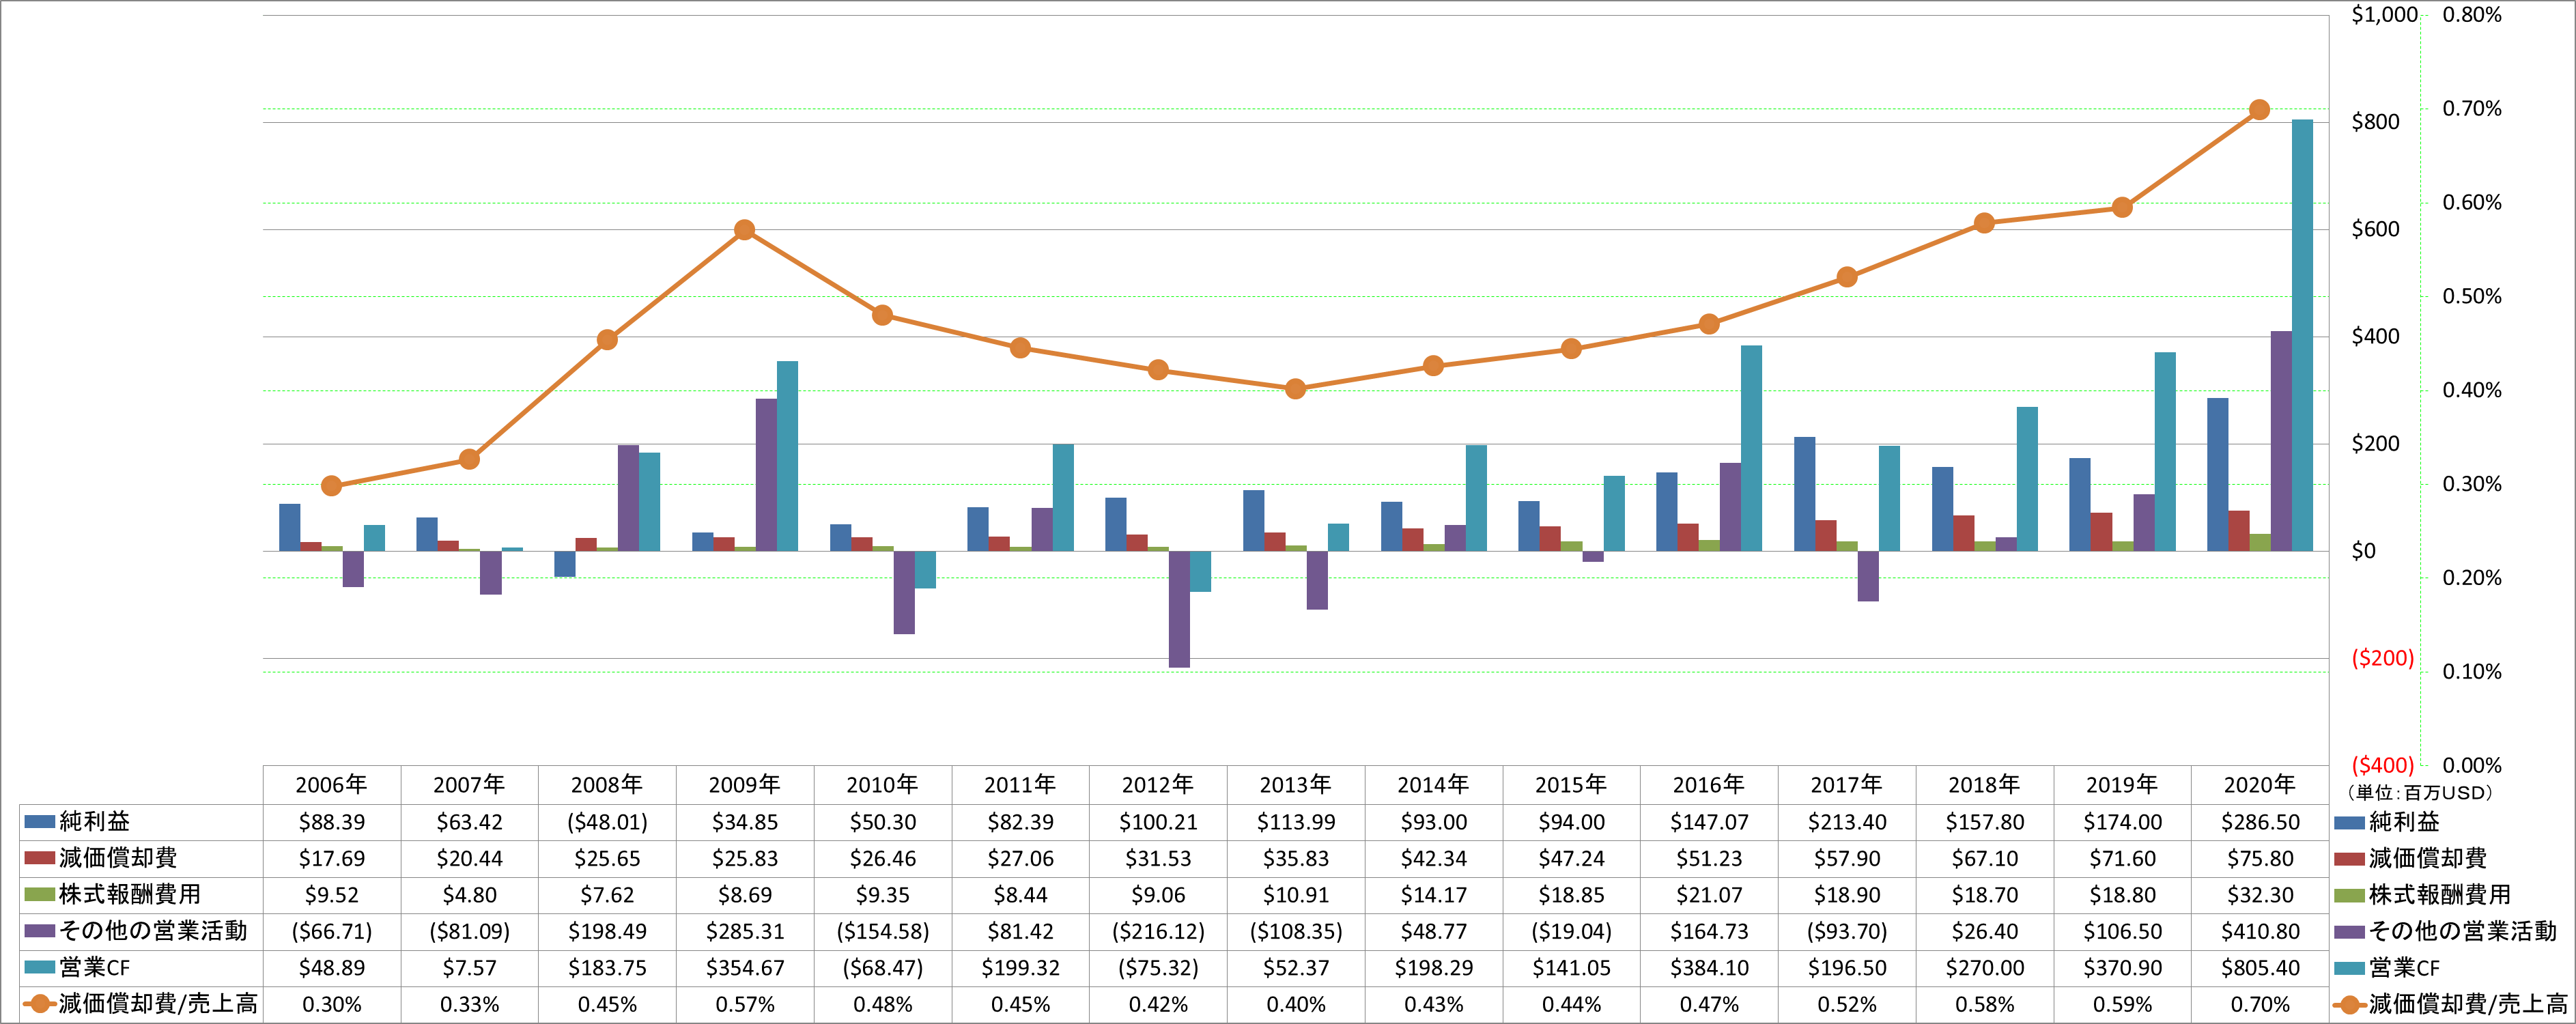The image size is (2576, 1024).
Task: Click the $88.39 net income cell
Action: [332, 822]
